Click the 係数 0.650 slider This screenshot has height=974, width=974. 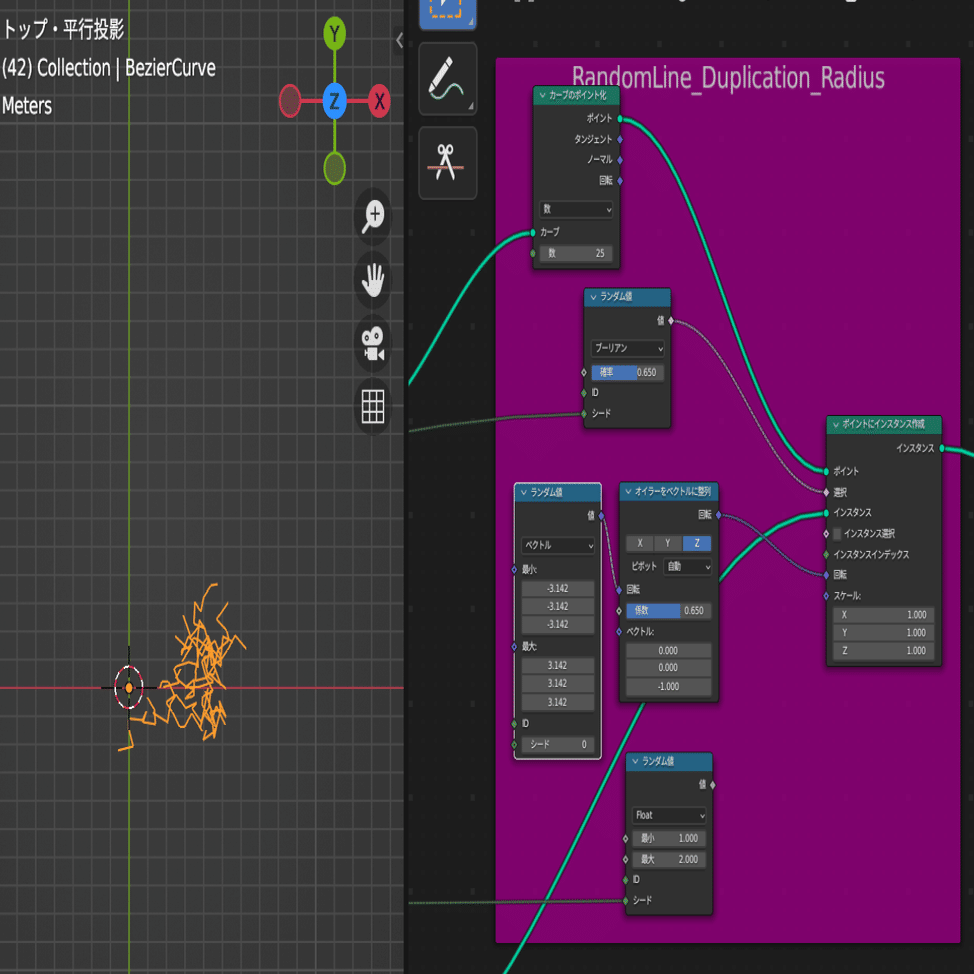tap(669, 611)
